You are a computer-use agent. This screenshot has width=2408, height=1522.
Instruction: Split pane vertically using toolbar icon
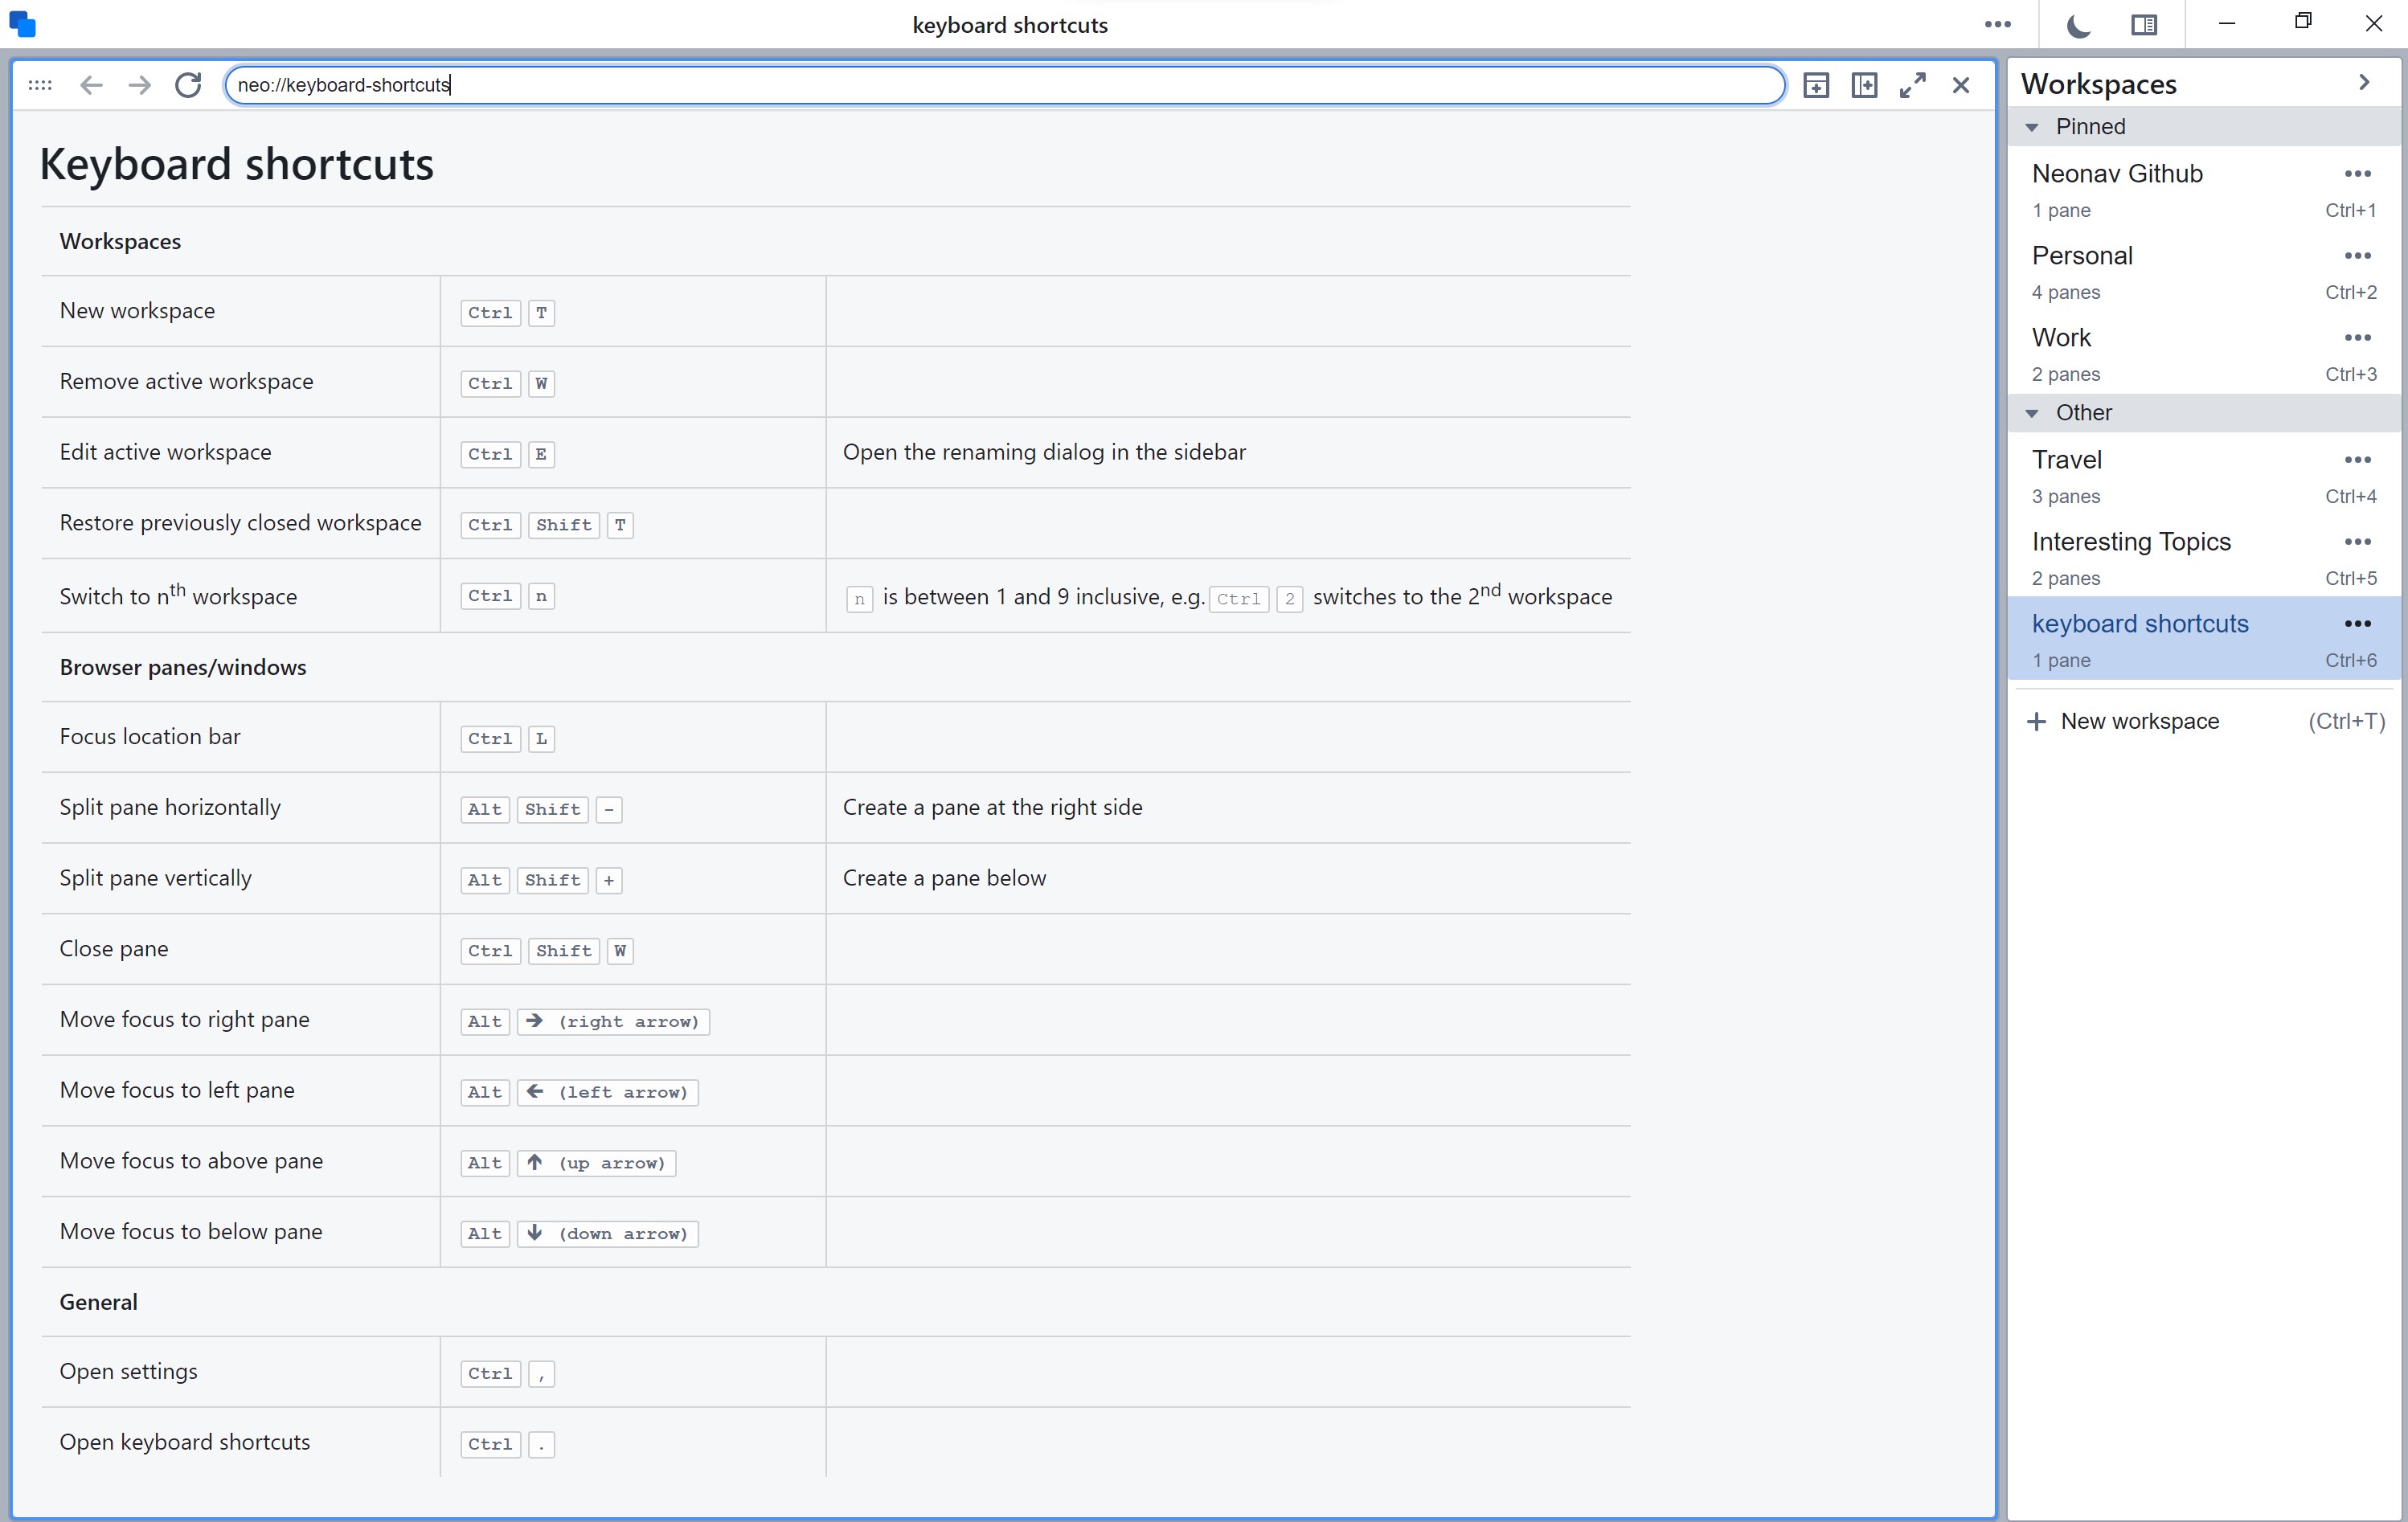pos(1816,85)
